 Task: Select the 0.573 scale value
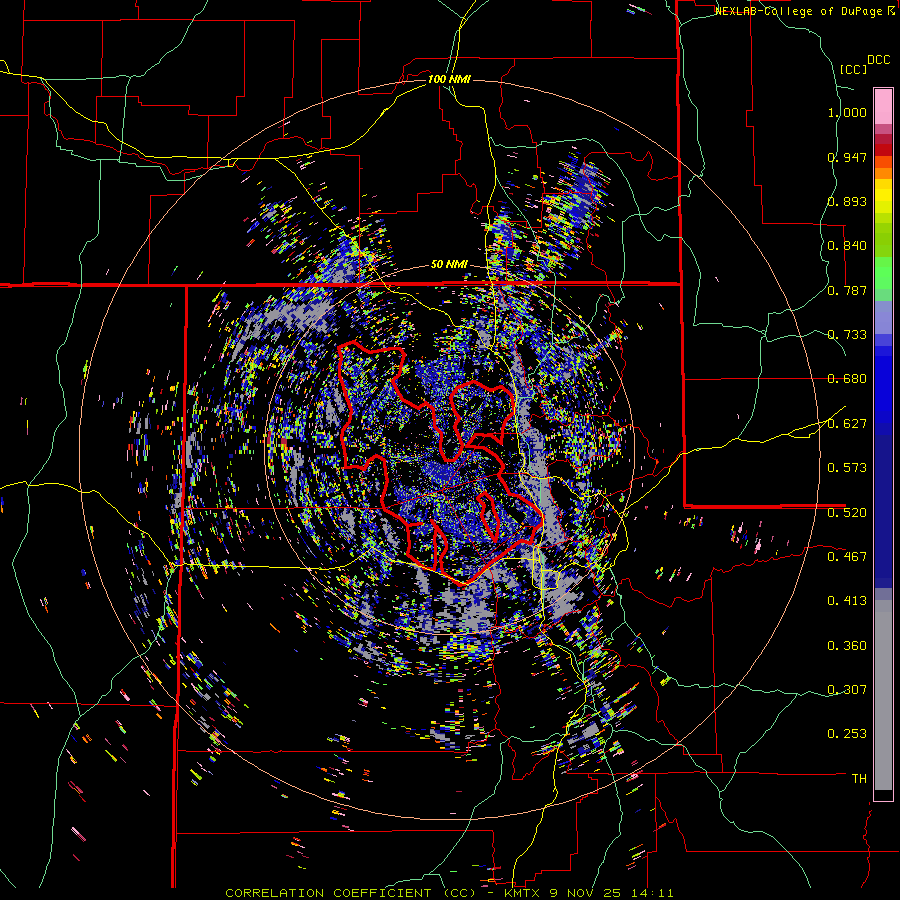(x=847, y=468)
